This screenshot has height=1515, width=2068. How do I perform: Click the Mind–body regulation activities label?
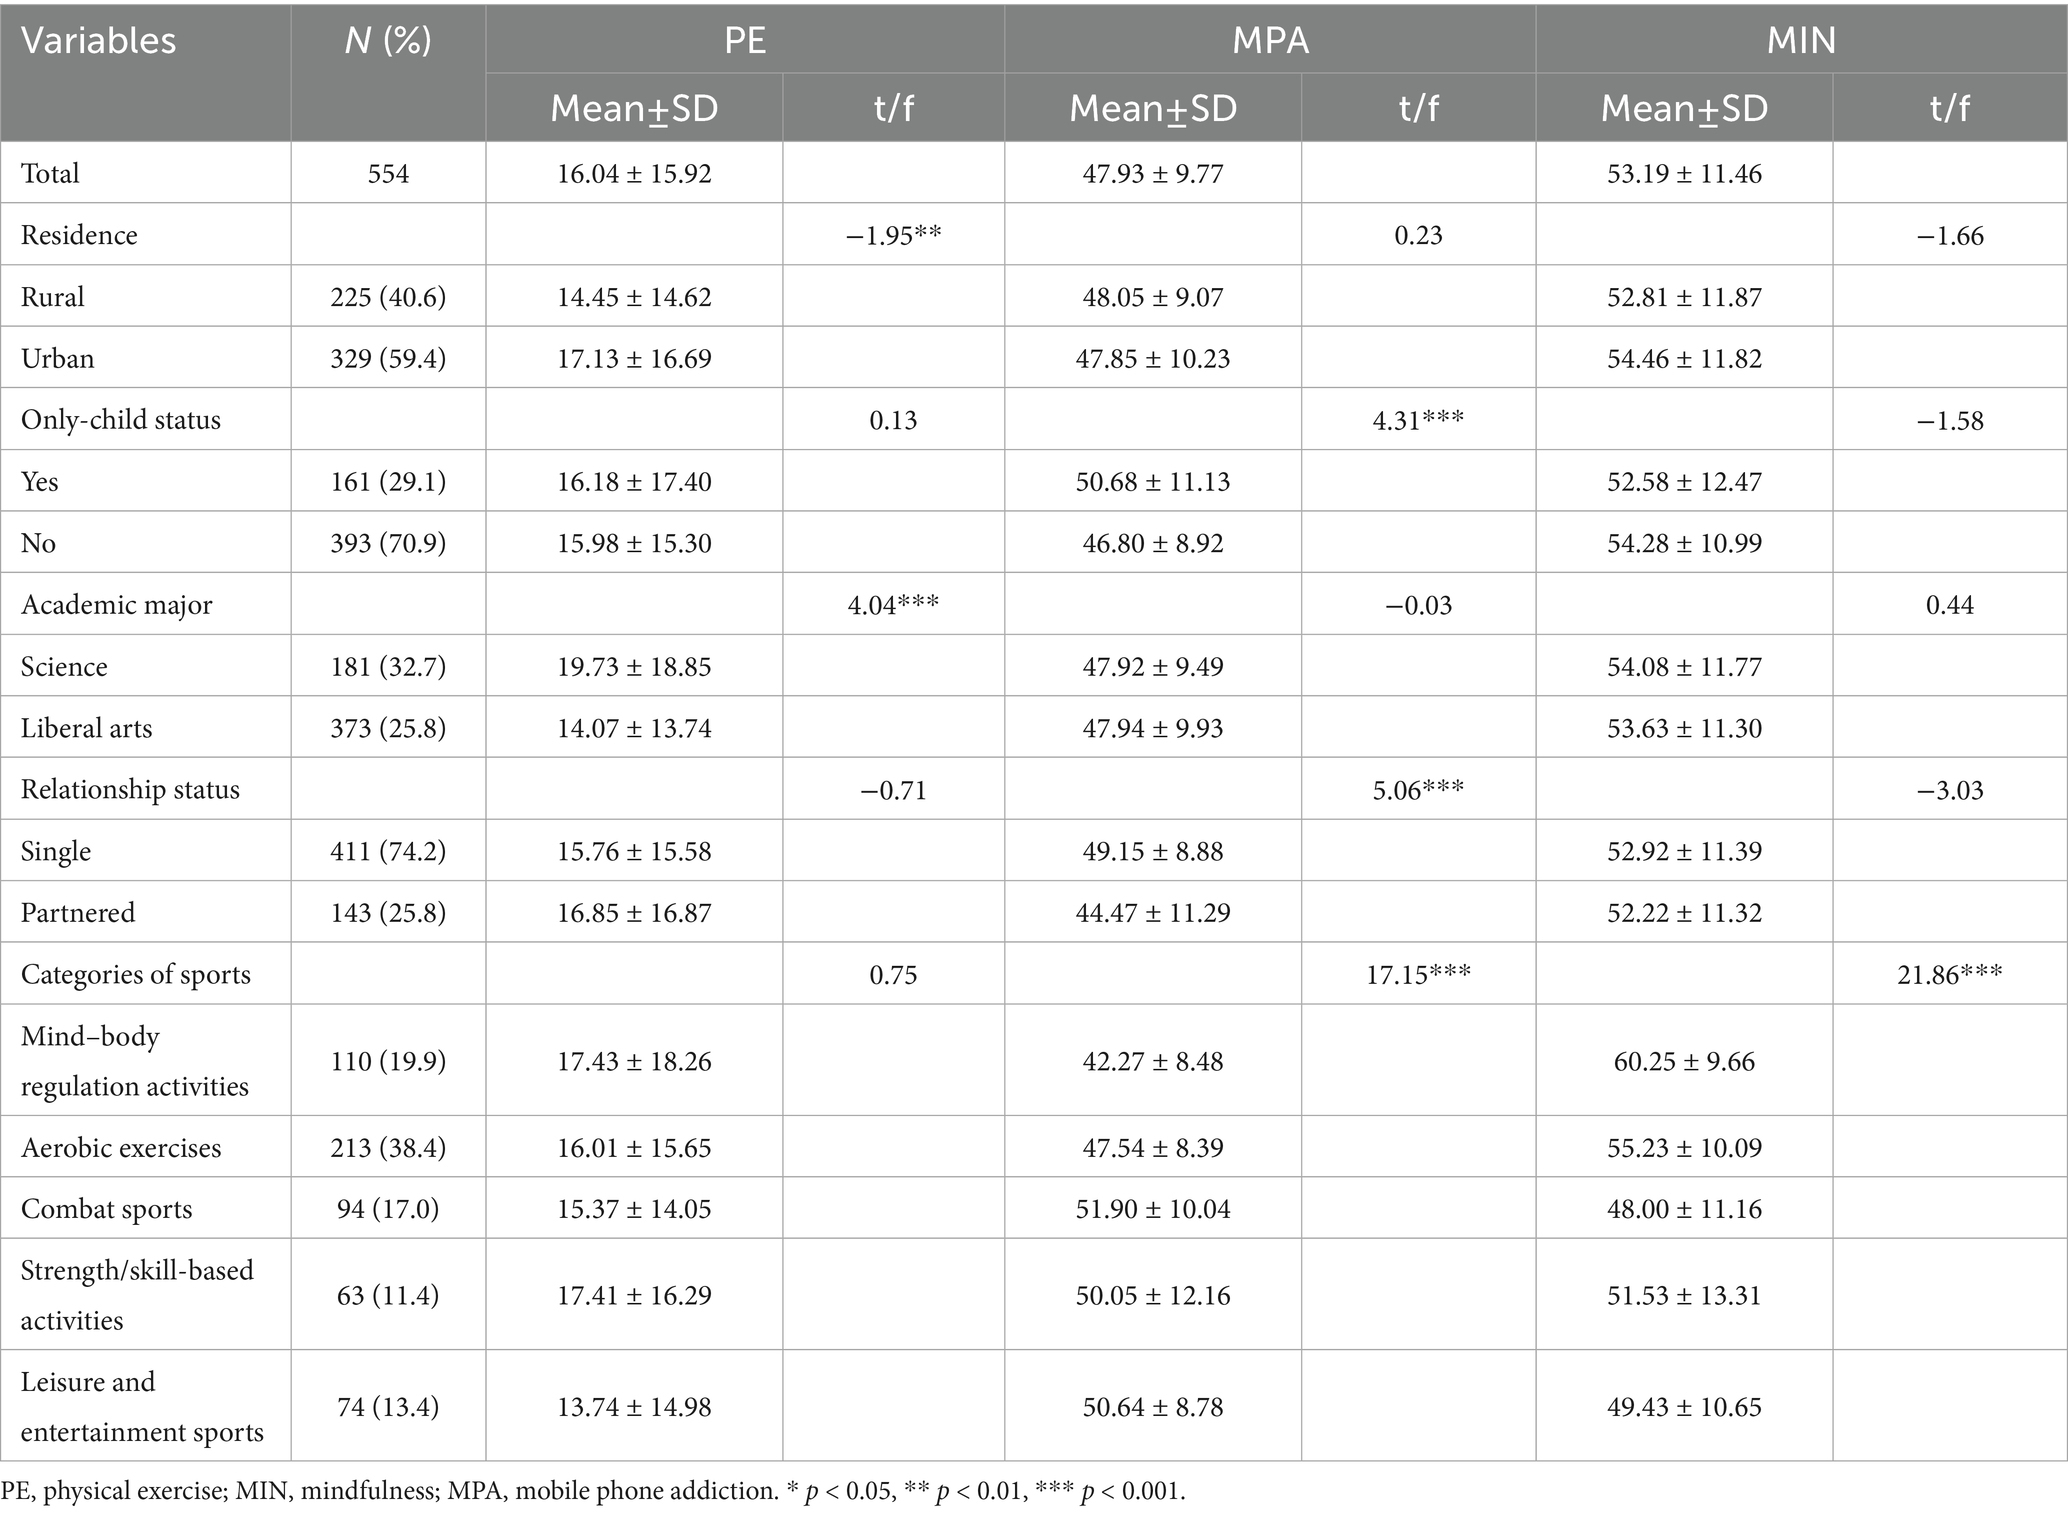click(x=134, y=1061)
